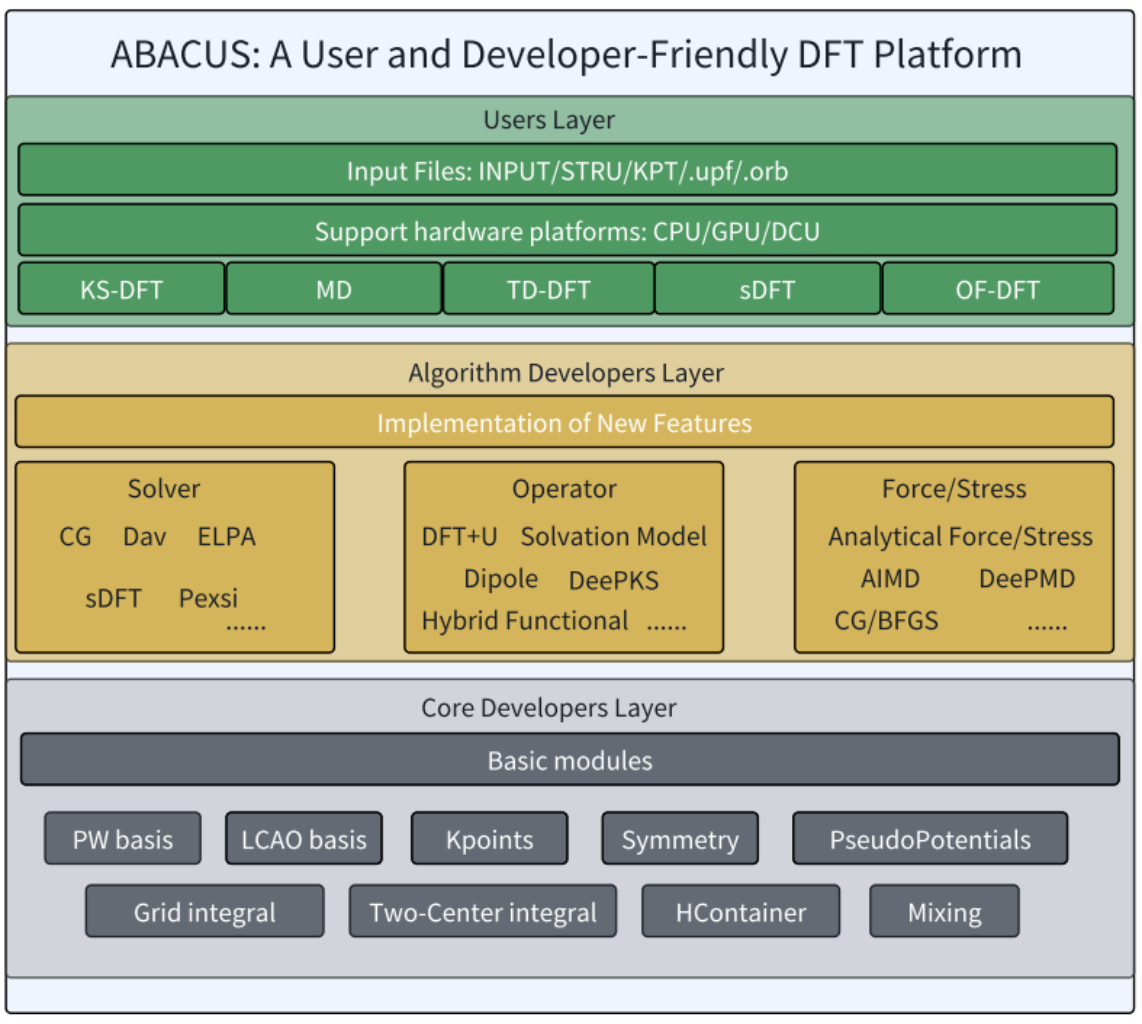Screen dimensions: 1142x1024
Task: Click the Basic modules bar
Action: (x=569, y=760)
